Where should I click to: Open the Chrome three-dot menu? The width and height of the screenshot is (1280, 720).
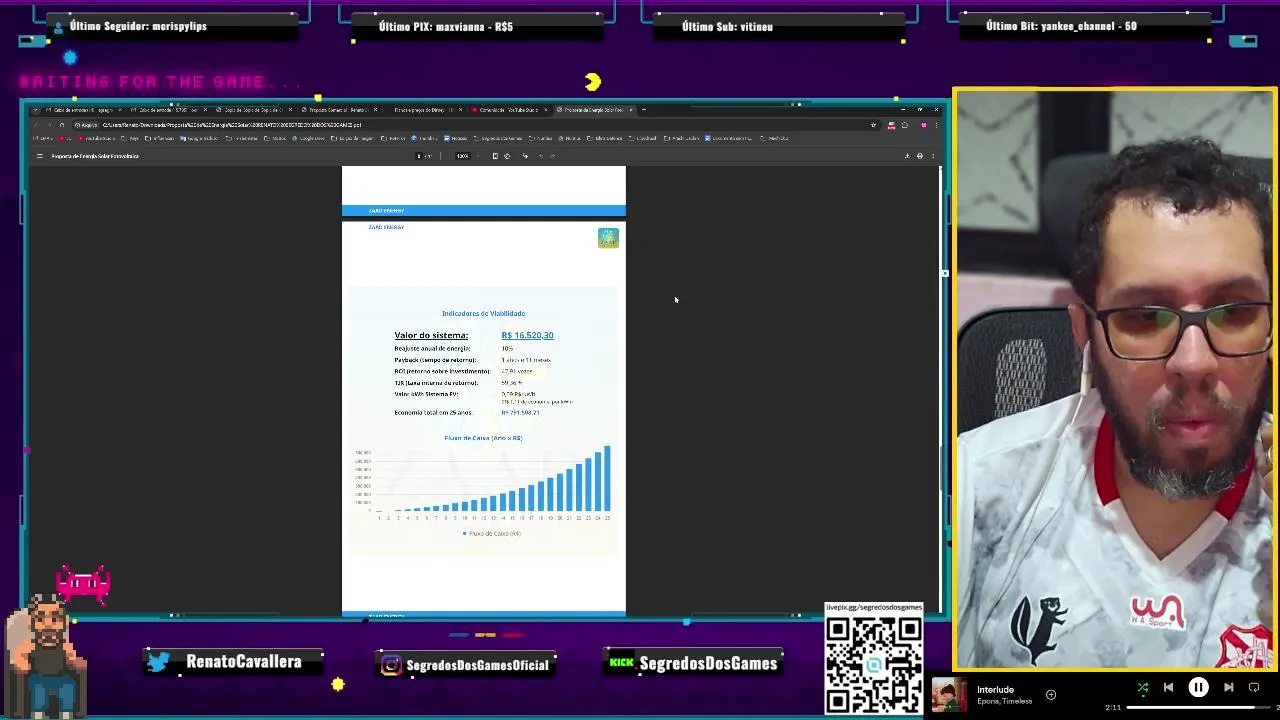point(936,125)
